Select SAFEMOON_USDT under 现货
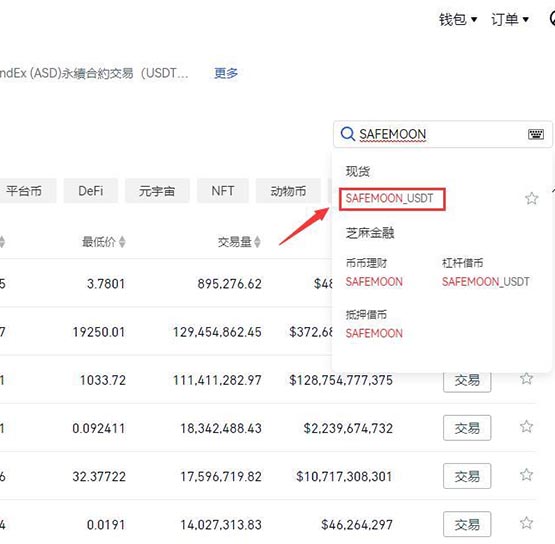Screen dimensions: 555x544 tap(389, 198)
